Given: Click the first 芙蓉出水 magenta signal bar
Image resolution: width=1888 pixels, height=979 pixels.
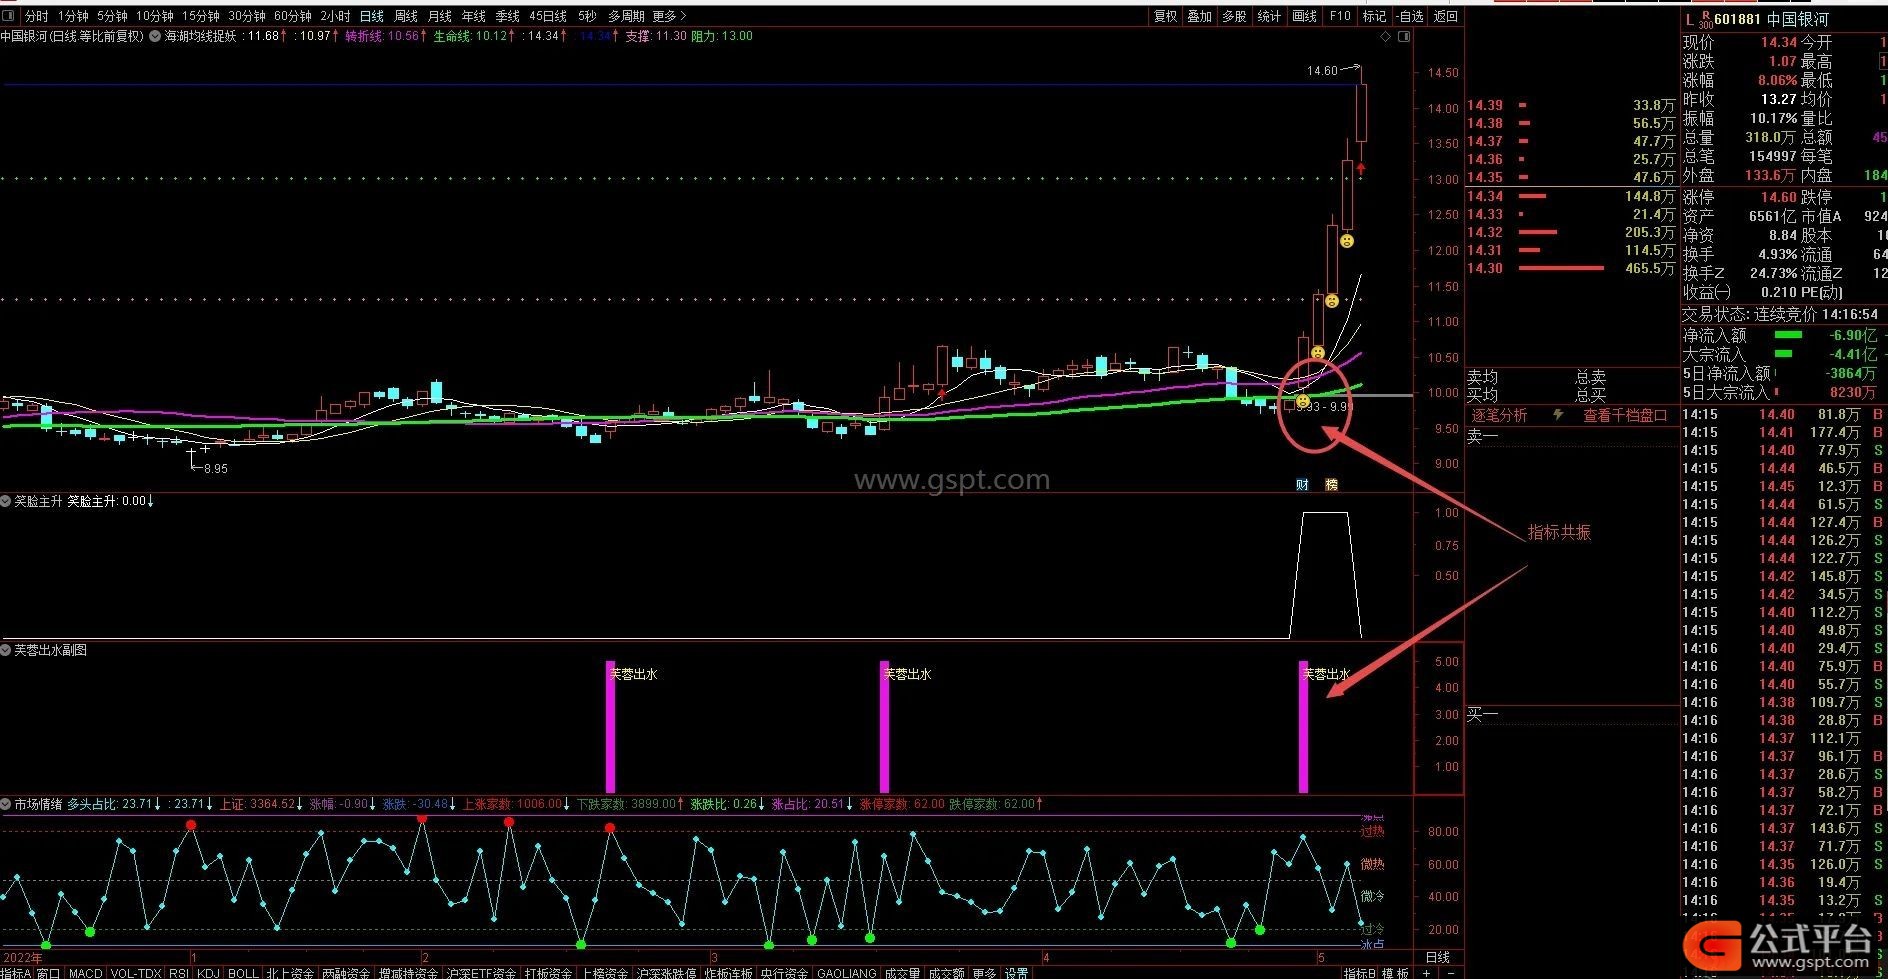Looking at the screenshot, I should point(610,726).
